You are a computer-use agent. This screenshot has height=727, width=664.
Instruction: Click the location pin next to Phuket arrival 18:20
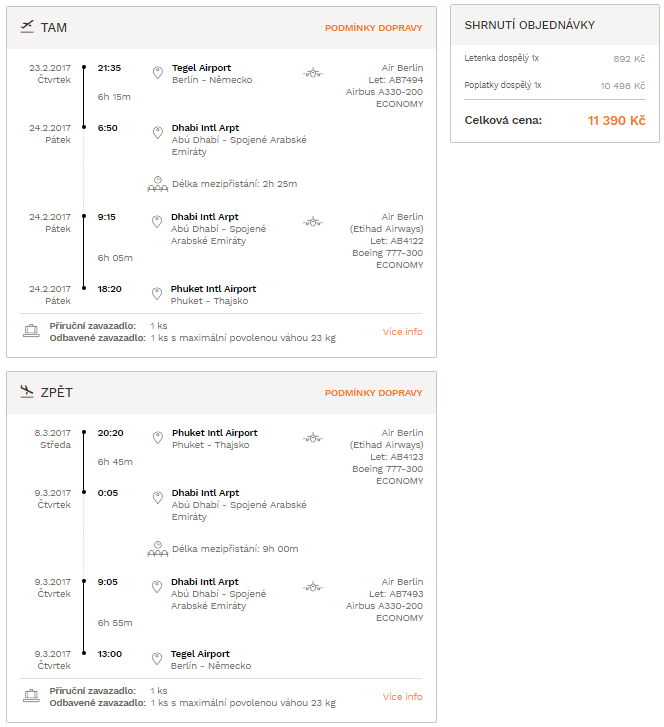[x=157, y=293]
